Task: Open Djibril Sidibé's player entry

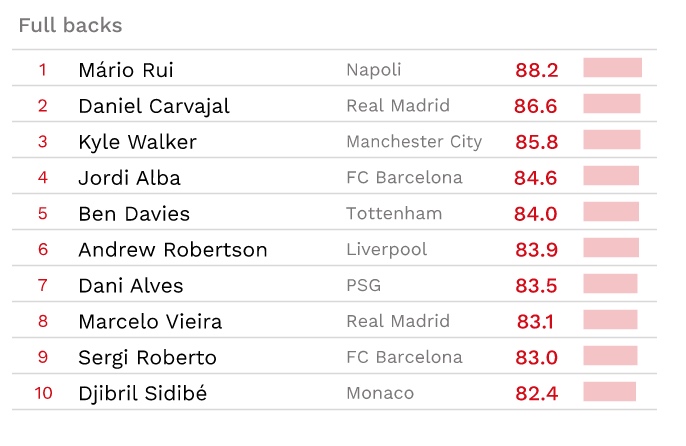Action: tap(142, 394)
